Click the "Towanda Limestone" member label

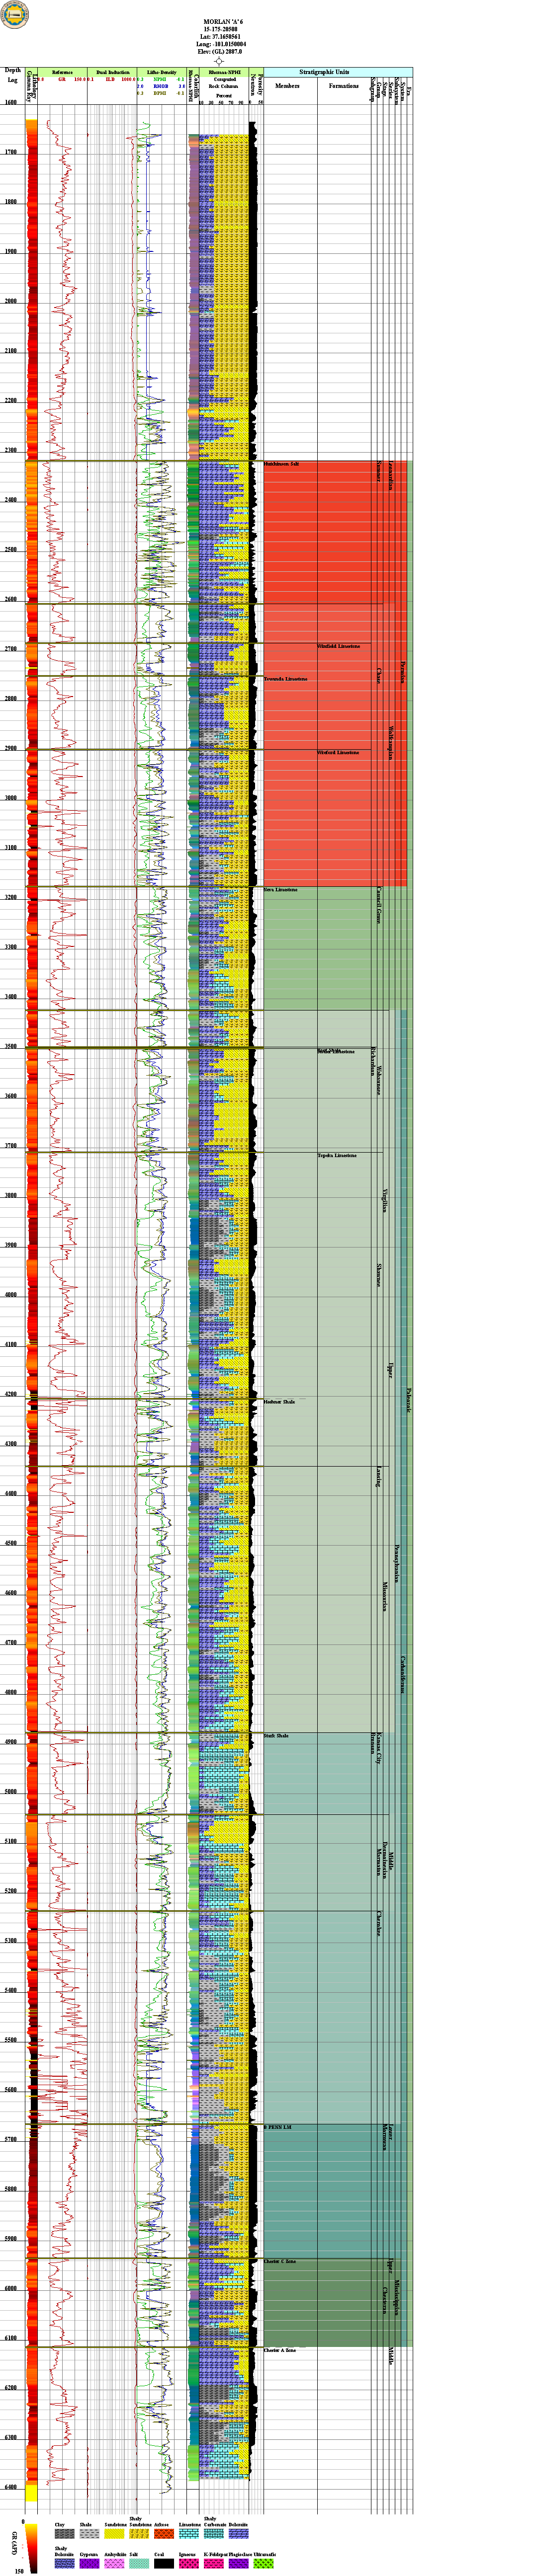coord(286,679)
